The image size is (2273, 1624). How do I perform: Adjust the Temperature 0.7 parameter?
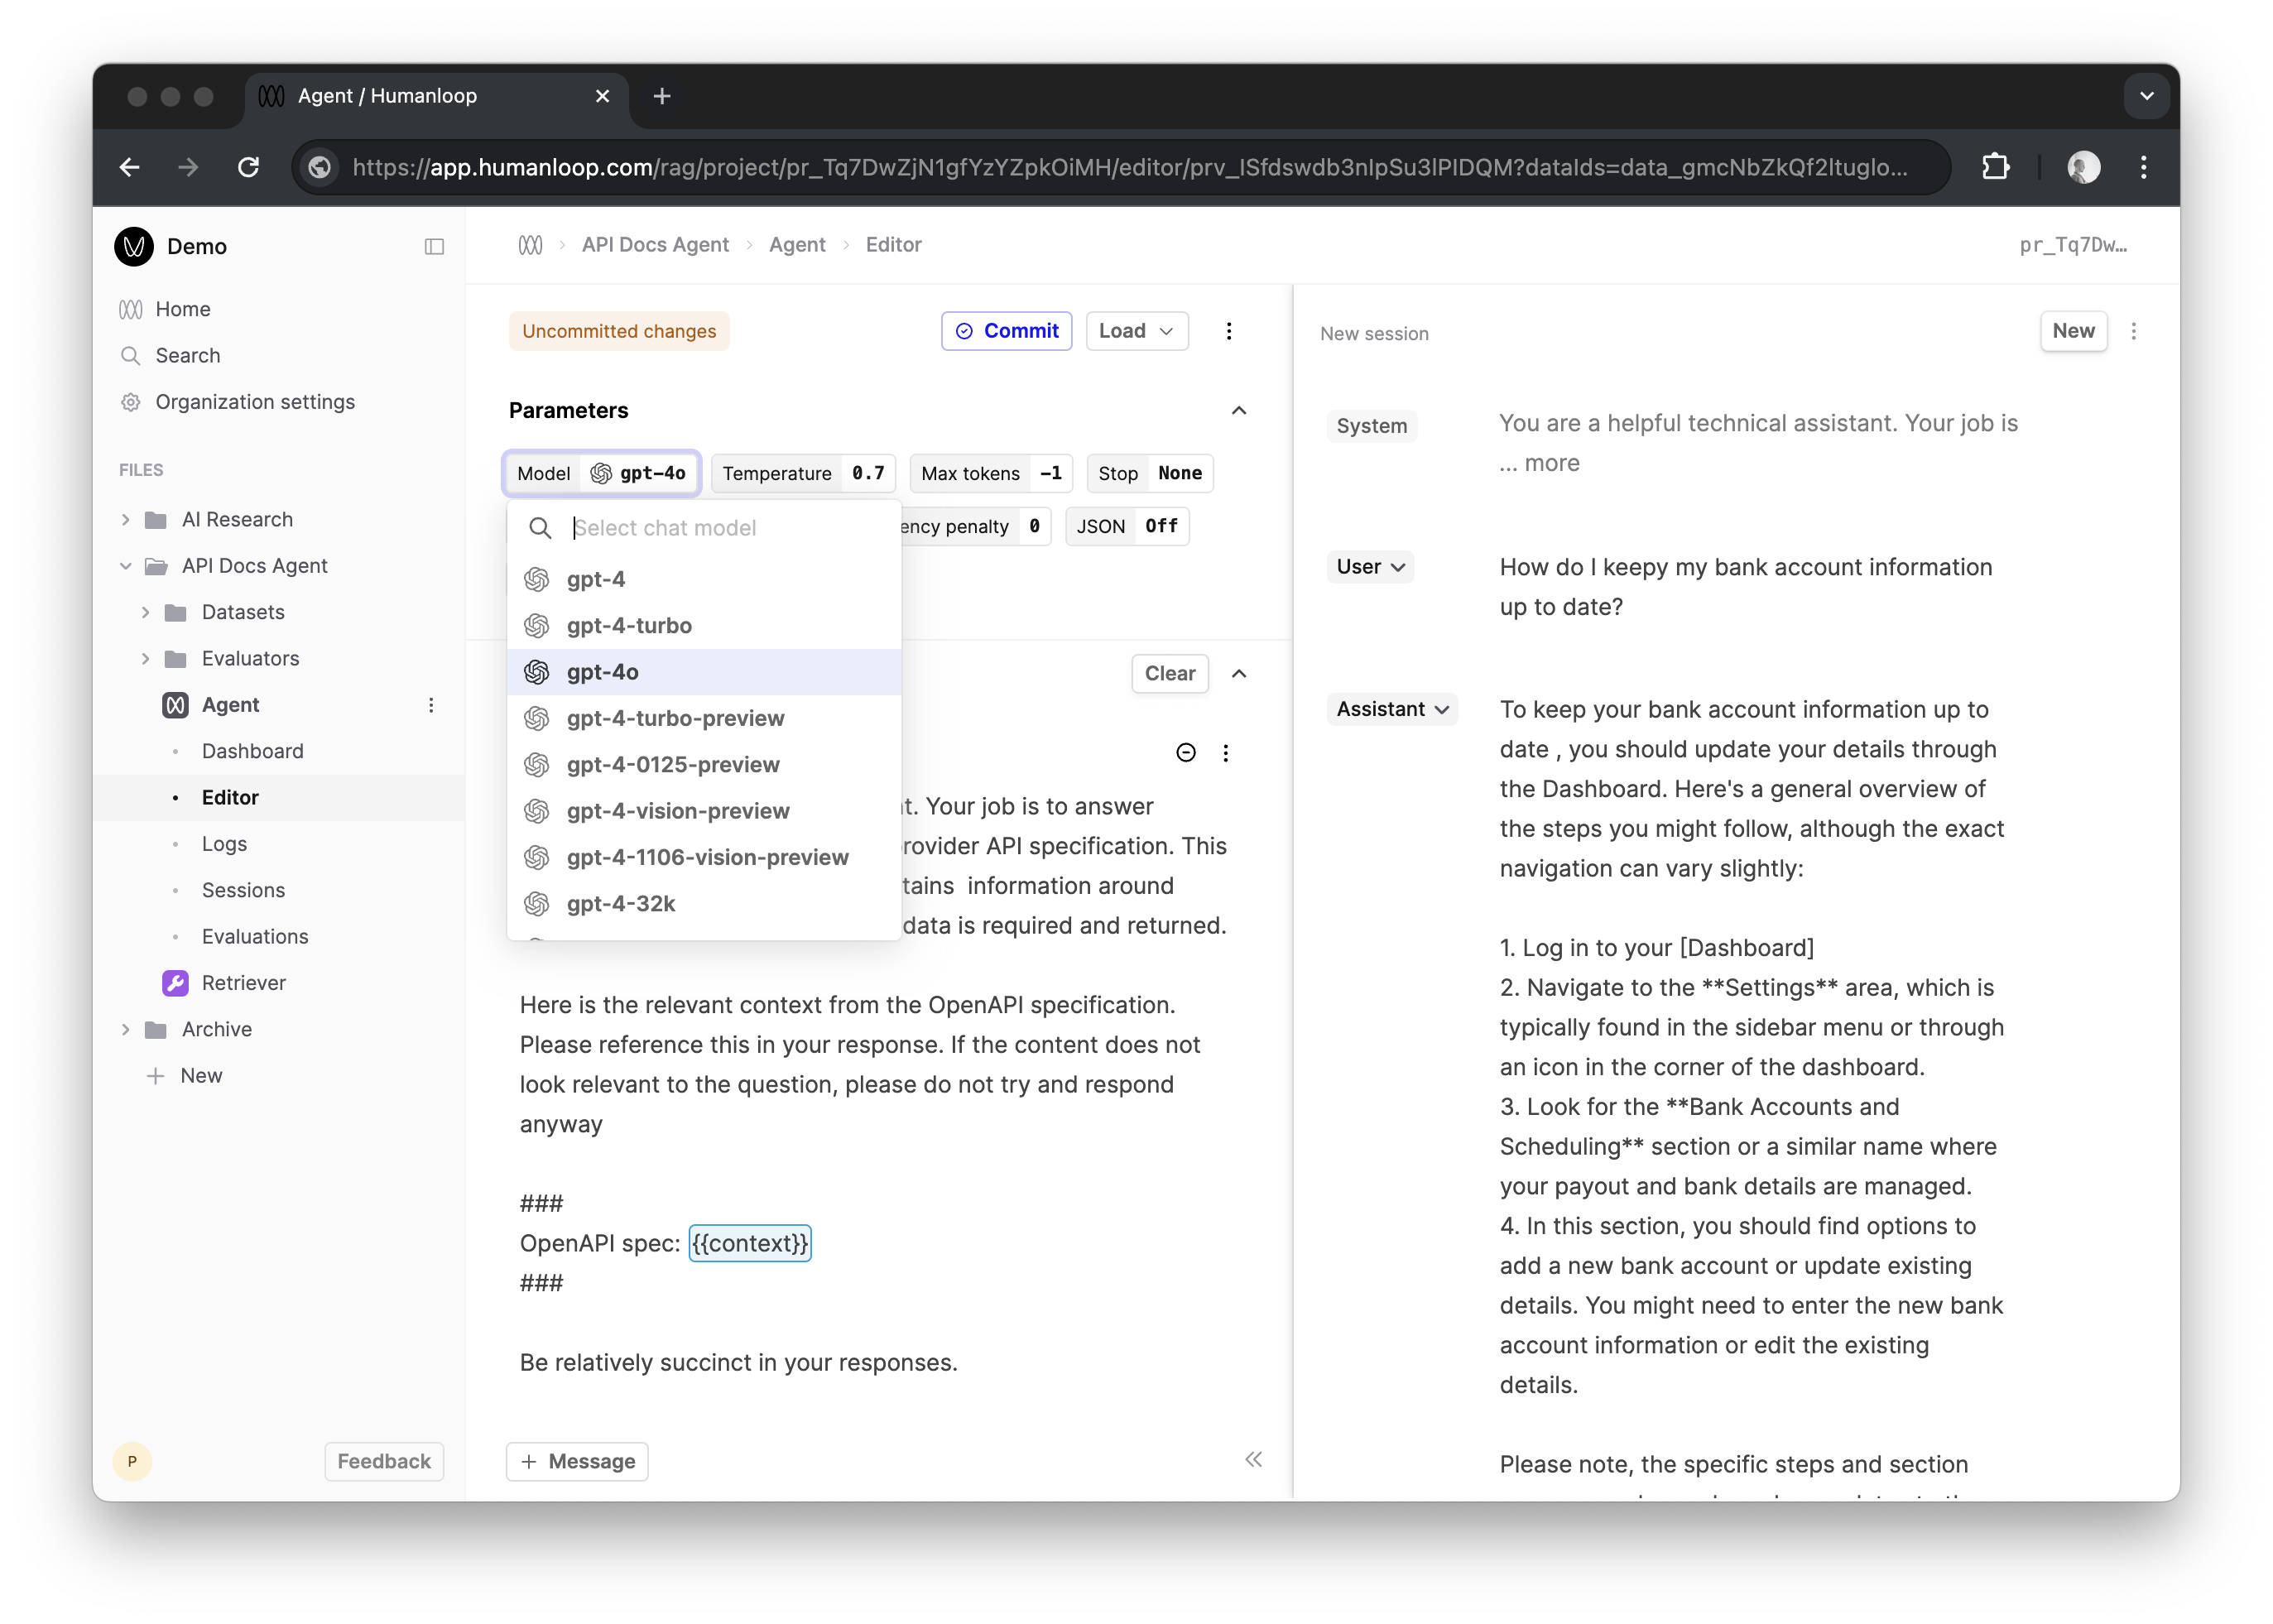tap(803, 473)
